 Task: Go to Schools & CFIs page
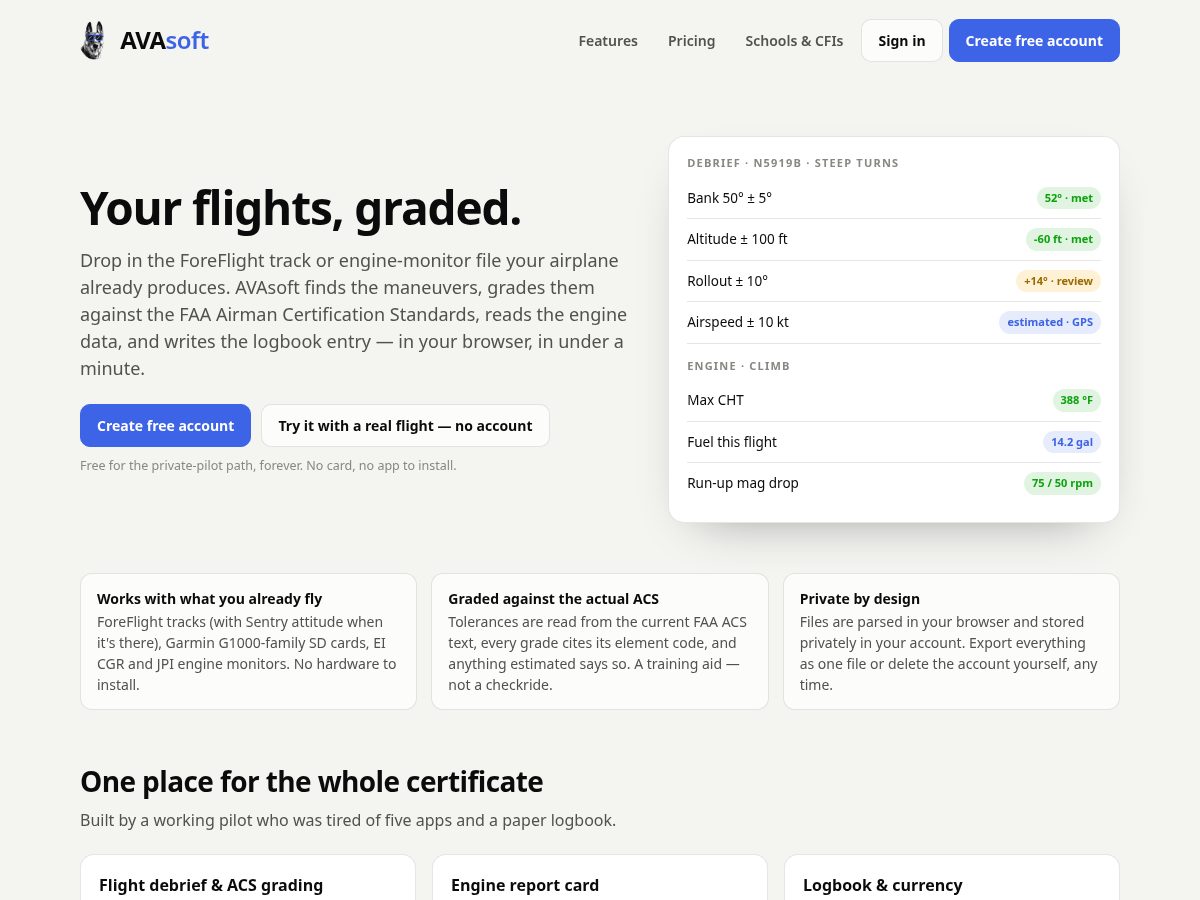794,41
